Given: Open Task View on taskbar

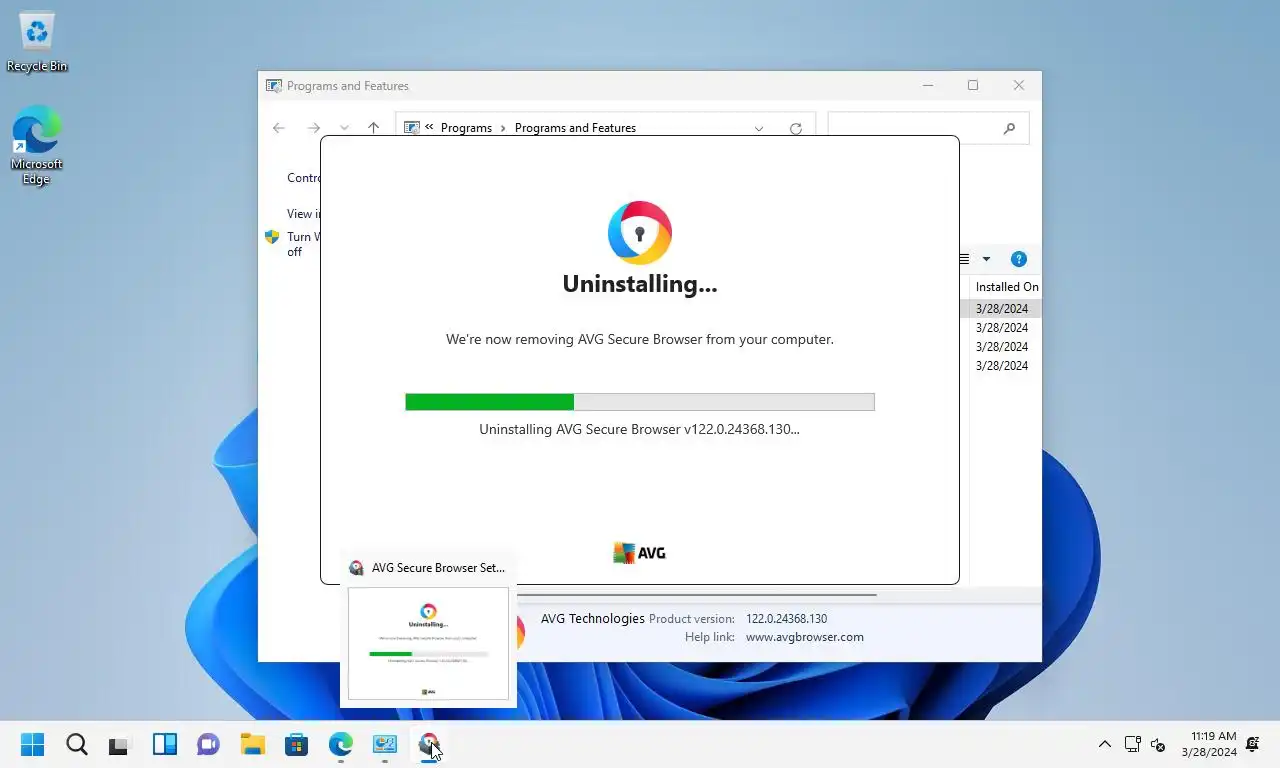Looking at the screenshot, I should (x=120, y=745).
